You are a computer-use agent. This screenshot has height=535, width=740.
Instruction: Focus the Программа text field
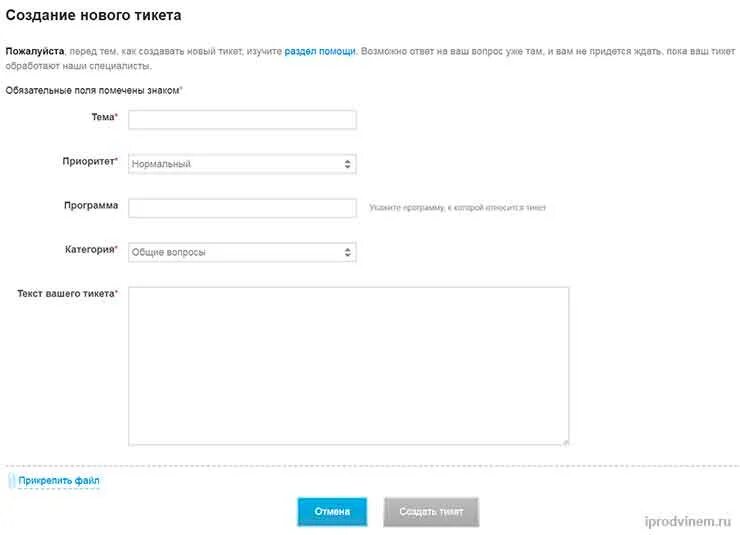coord(242,208)
